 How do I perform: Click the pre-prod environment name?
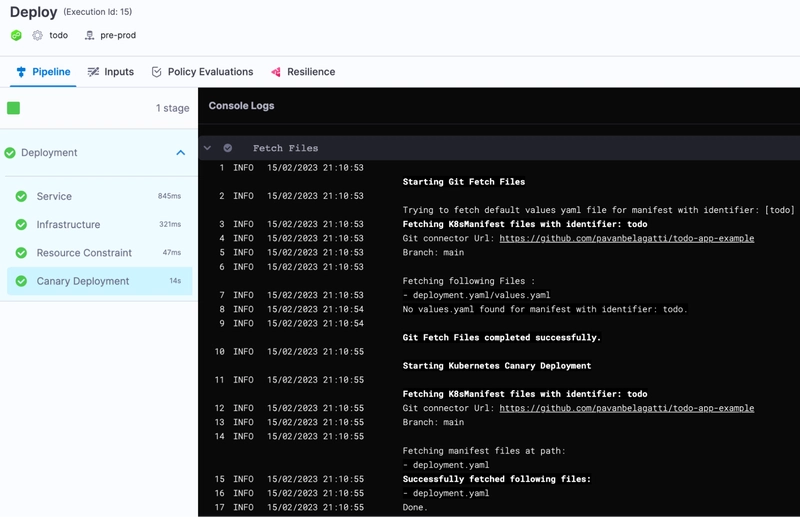pyautogui.click(x=118, y=35)
